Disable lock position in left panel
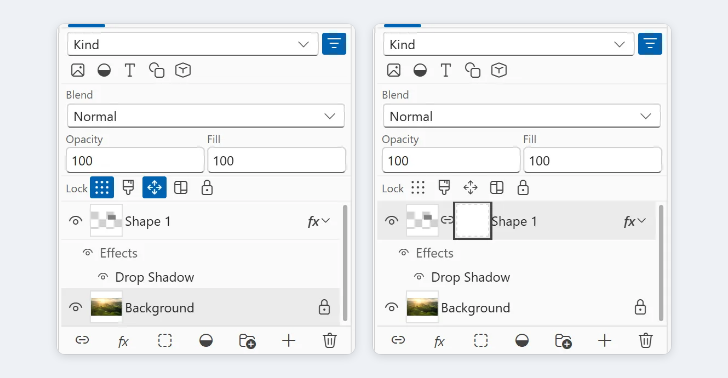This screenshot has width=728, height=378. [154, 188]
